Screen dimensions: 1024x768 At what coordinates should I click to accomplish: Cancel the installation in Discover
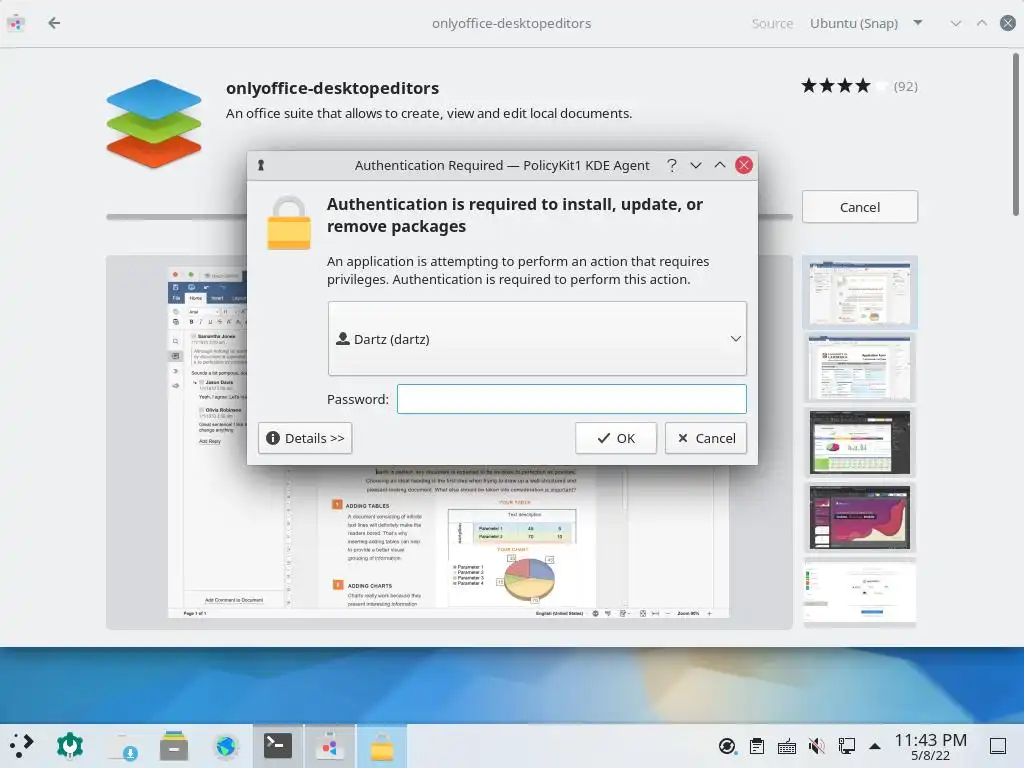(x=859, y=207)
